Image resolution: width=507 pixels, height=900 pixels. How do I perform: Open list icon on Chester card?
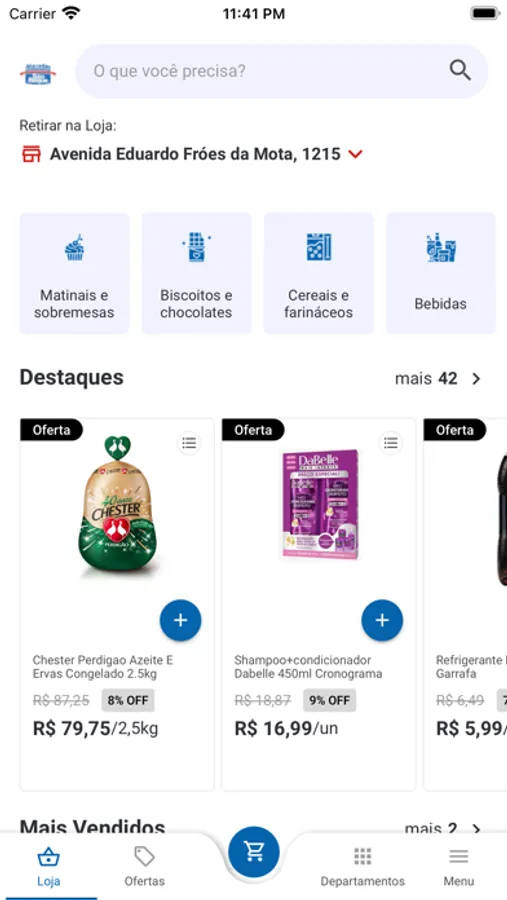click(x=189, y=443)
